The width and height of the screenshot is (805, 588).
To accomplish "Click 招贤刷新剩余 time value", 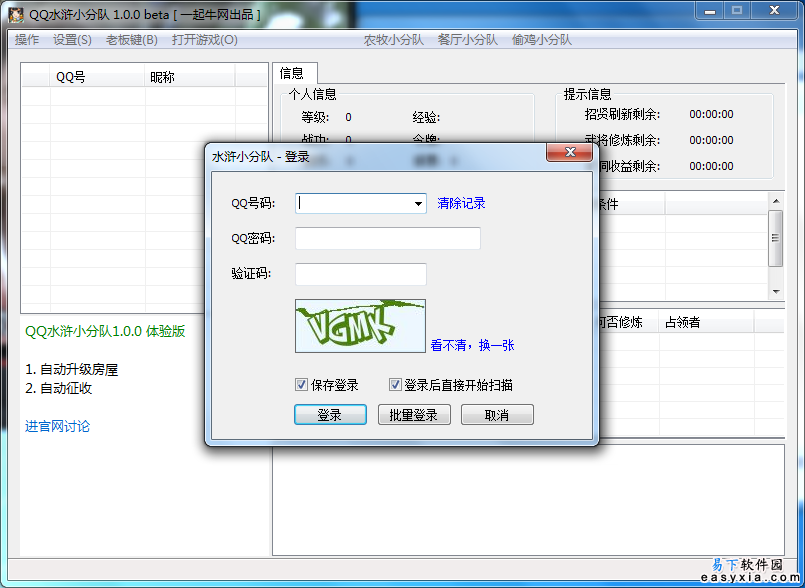I will click(711, 115).
